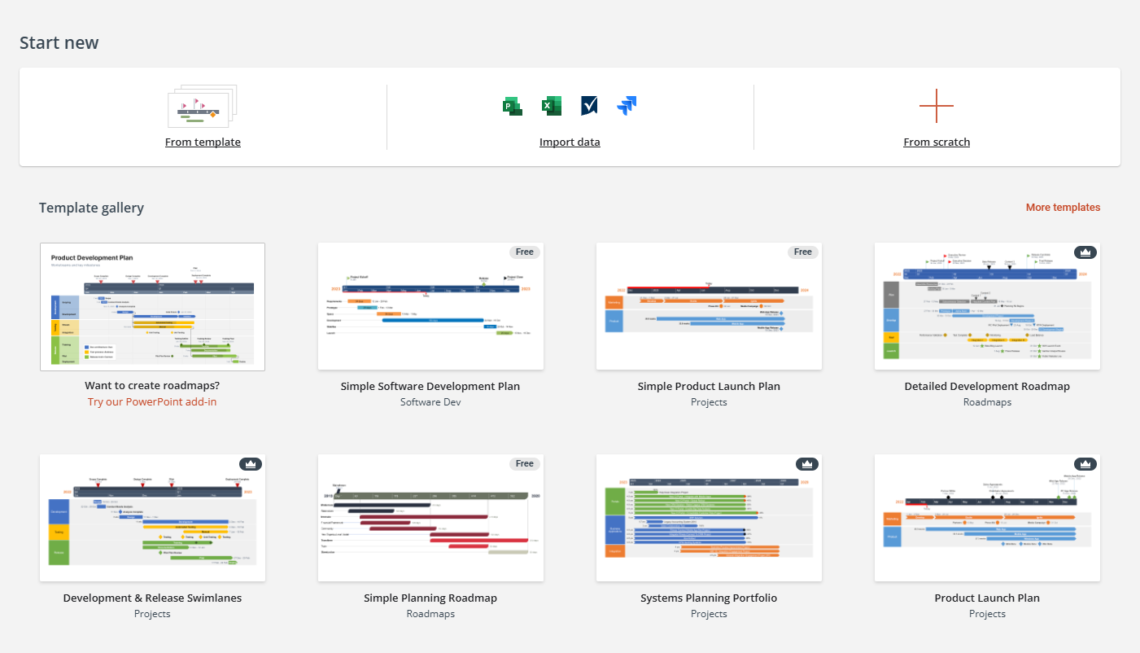Click Free badge on Simple Product Launch Plan
Screen dimensions: 1140x653
tap(802, 252)
